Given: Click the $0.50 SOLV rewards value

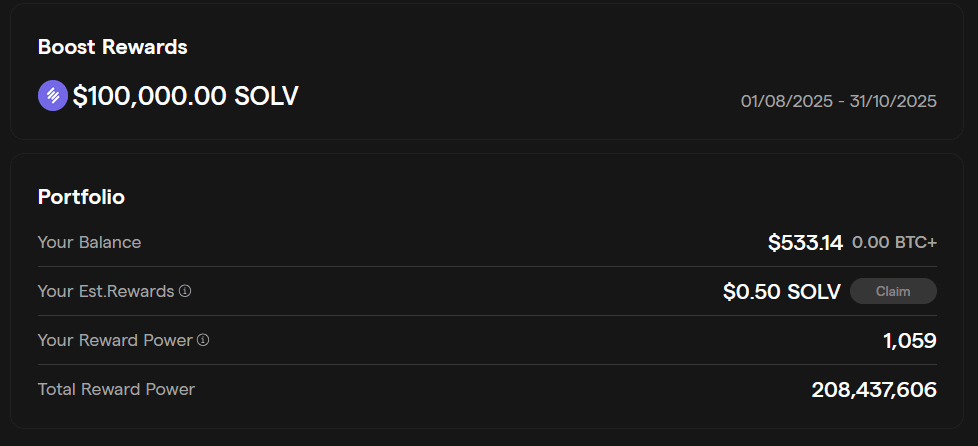Looking at the screenshot, I should point(782,291).
